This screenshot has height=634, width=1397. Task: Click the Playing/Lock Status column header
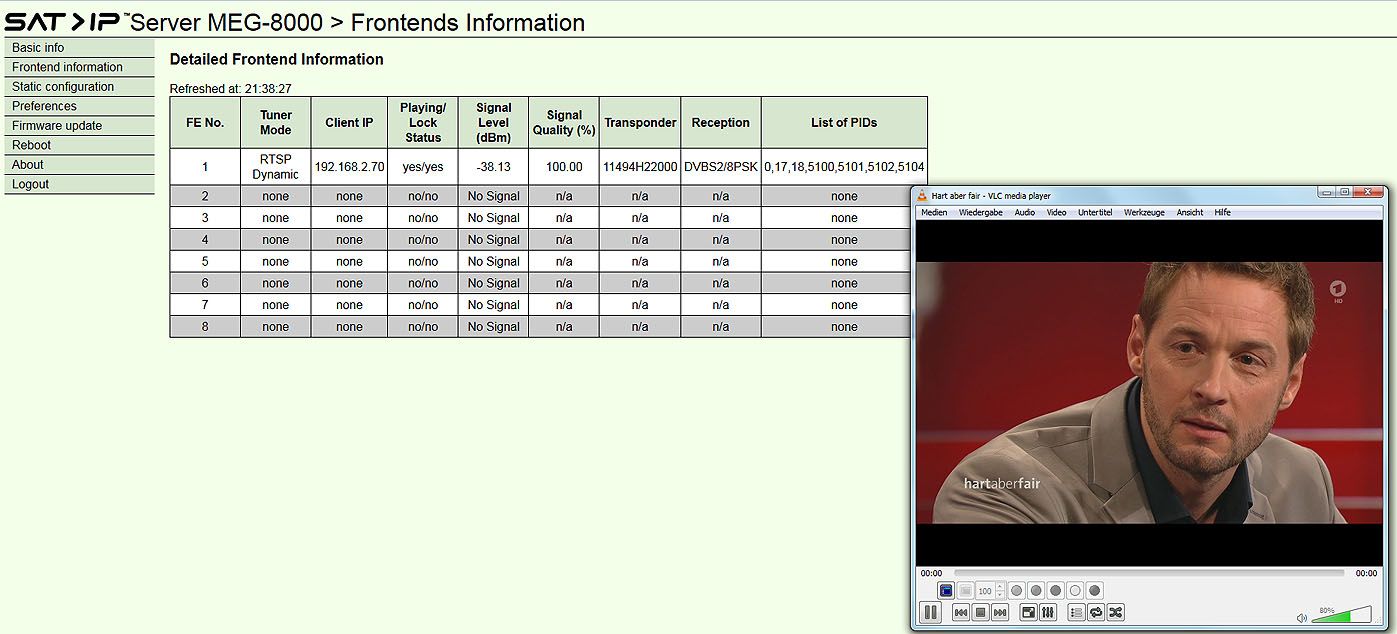[x=423, y=123]
